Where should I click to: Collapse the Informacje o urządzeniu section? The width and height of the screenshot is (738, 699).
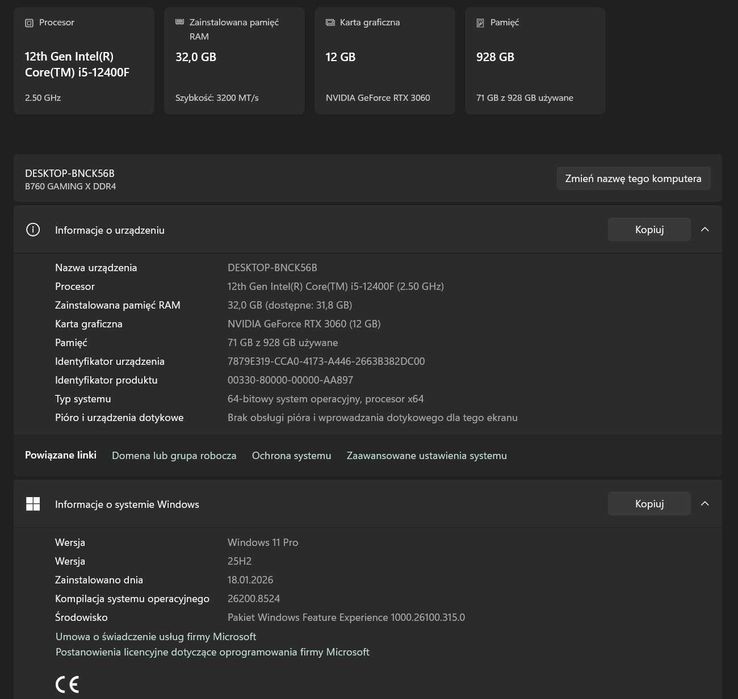[x=705, y=230]
